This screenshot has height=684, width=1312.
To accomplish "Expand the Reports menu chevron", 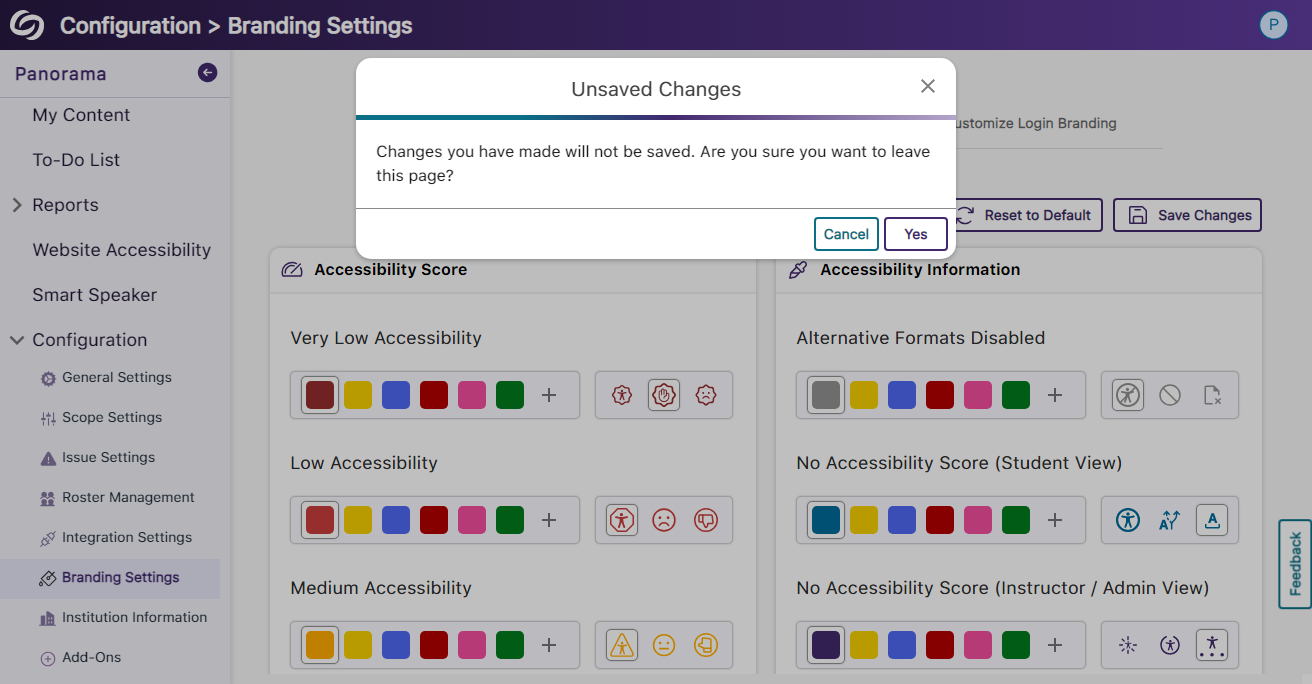I will (x=17, y=205).
